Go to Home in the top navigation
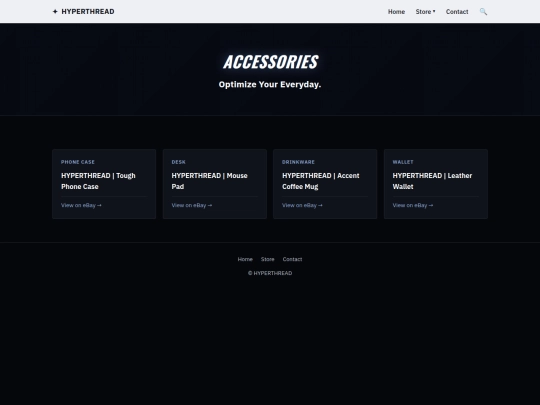 point(396,12)
